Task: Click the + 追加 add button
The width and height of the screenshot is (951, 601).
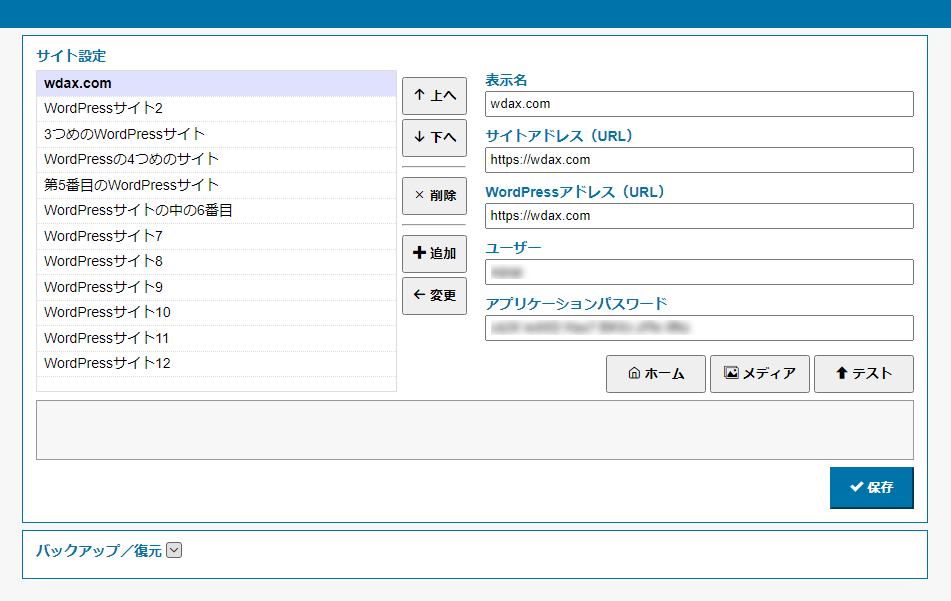Action: pyautogui.click(x=434, y=253)
